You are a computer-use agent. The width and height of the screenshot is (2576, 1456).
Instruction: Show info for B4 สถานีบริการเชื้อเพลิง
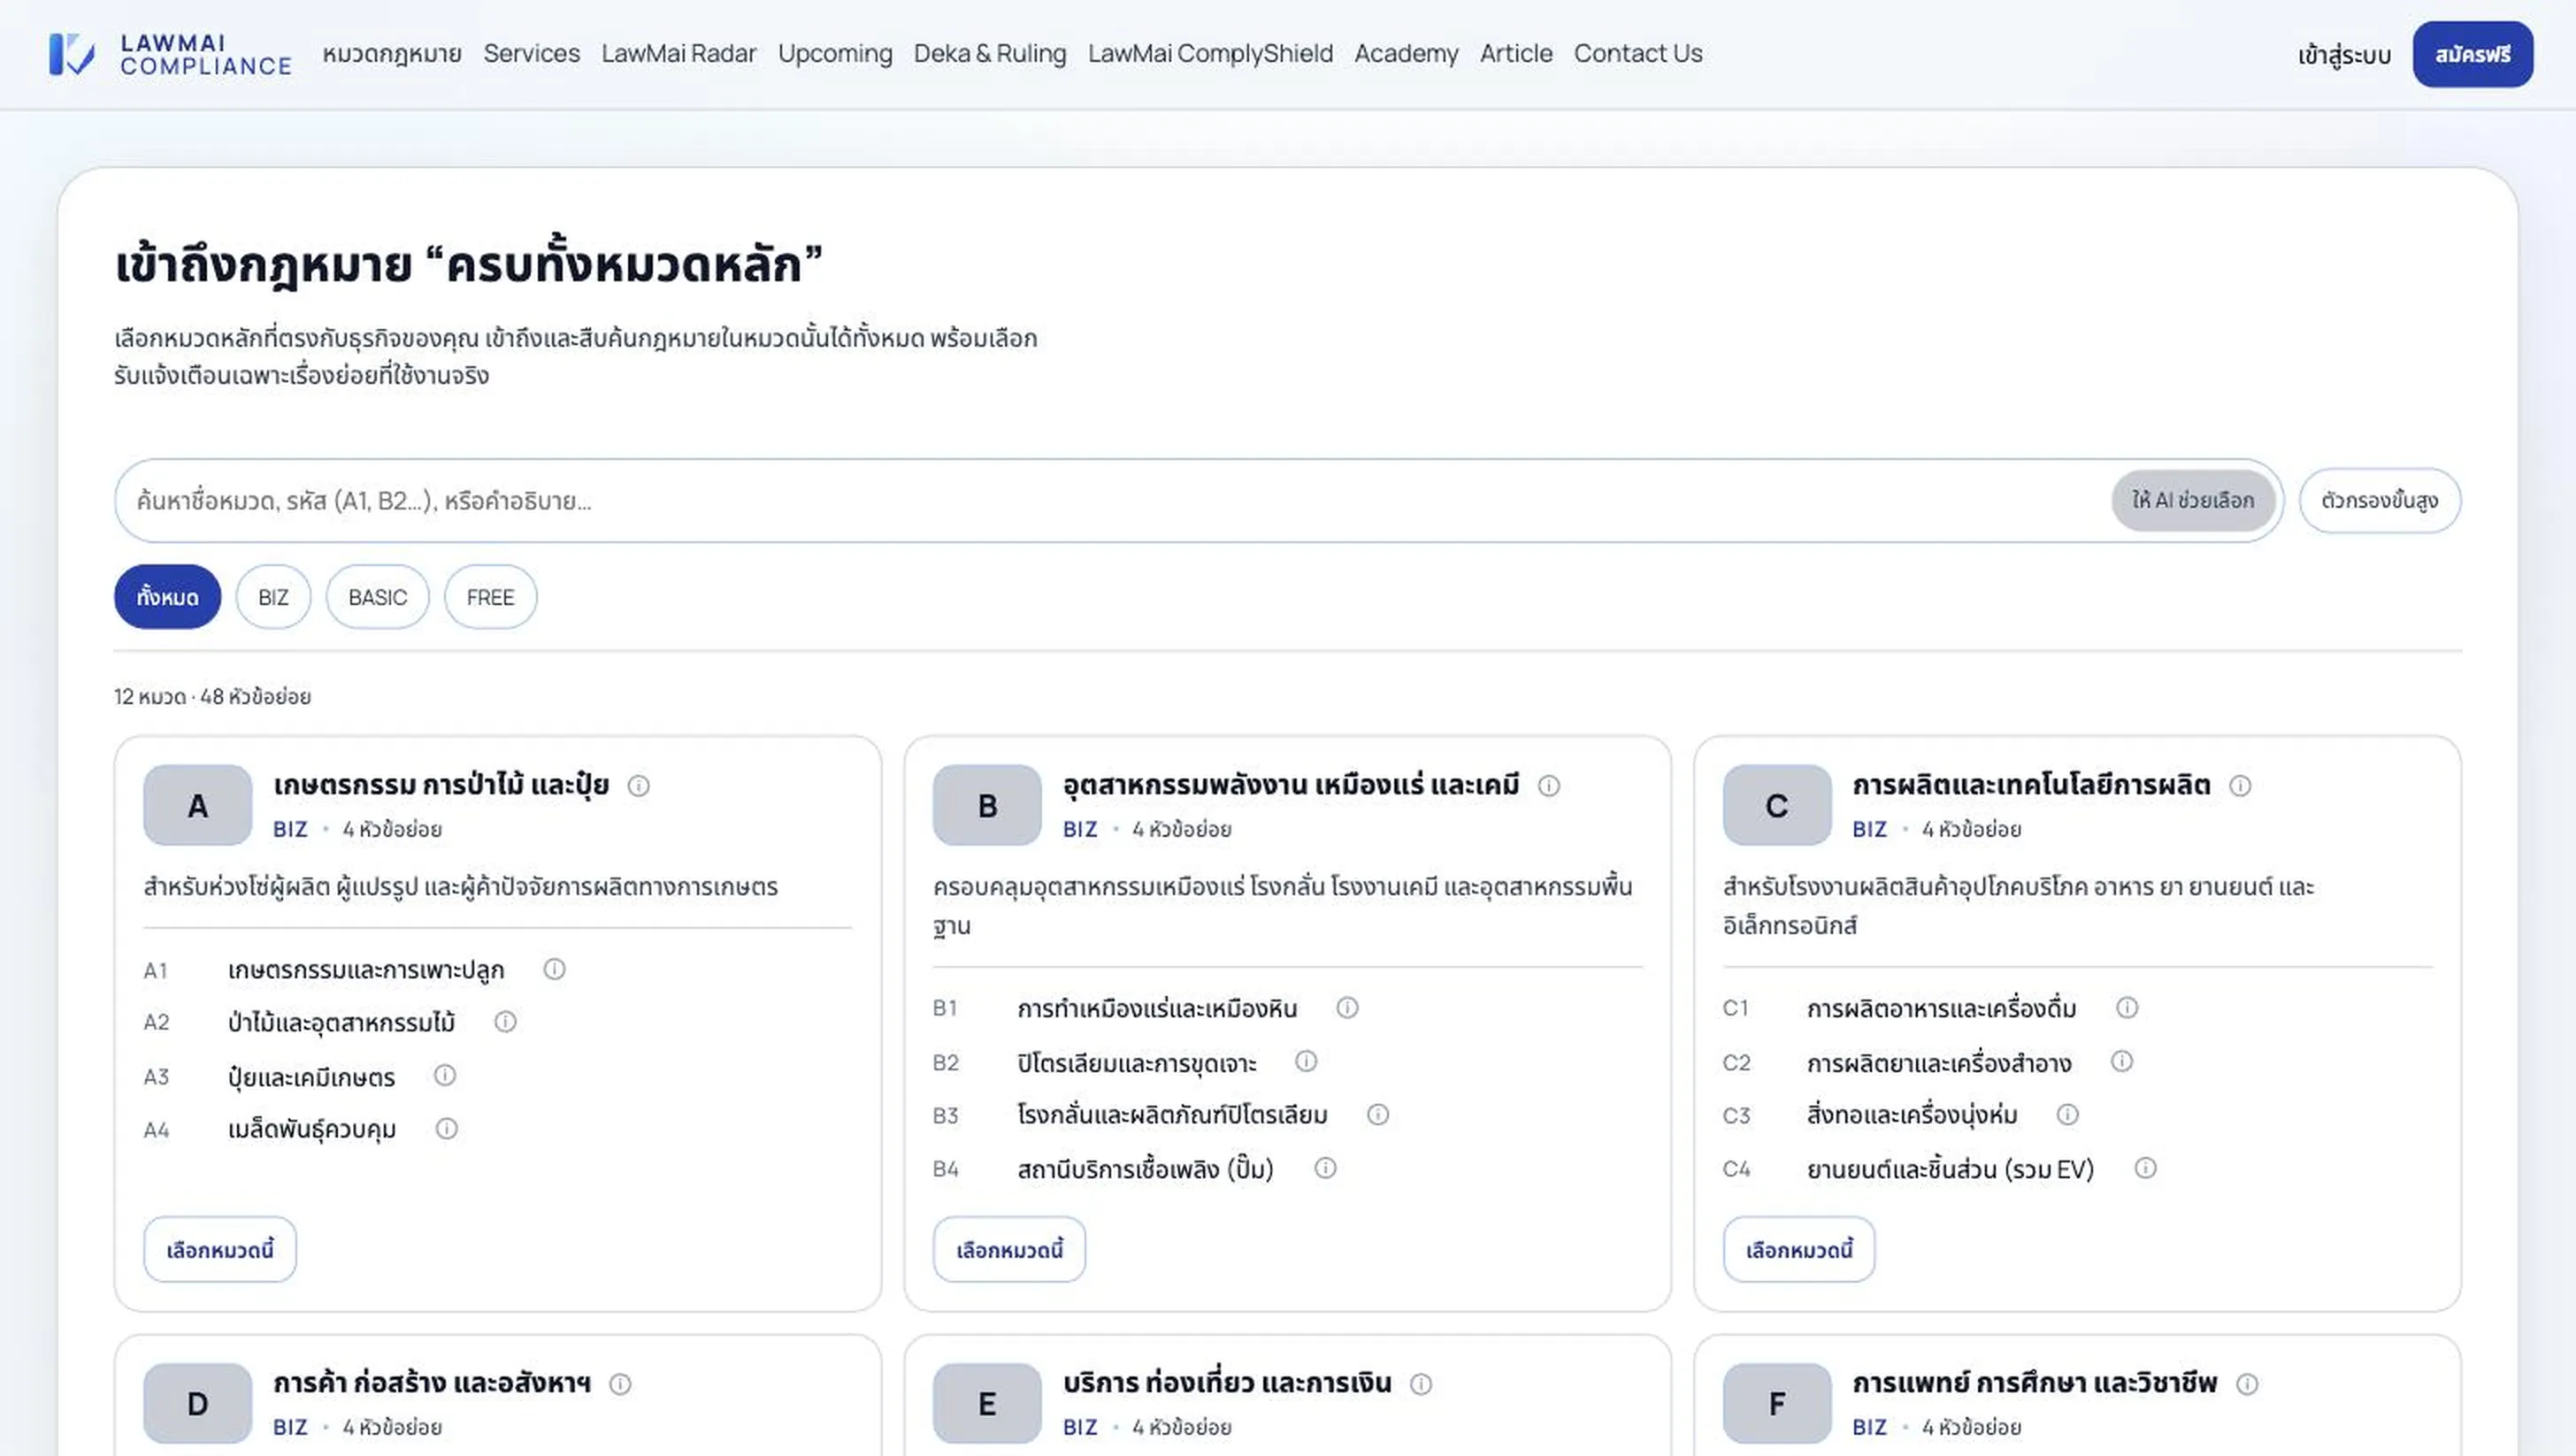(1325, 1168)
